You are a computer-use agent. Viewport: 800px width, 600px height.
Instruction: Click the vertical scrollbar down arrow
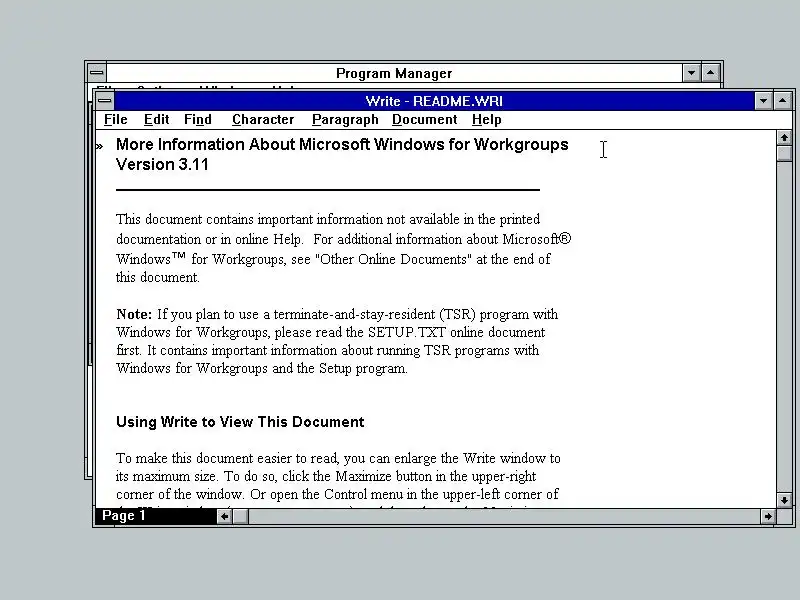tap(784, 500)
